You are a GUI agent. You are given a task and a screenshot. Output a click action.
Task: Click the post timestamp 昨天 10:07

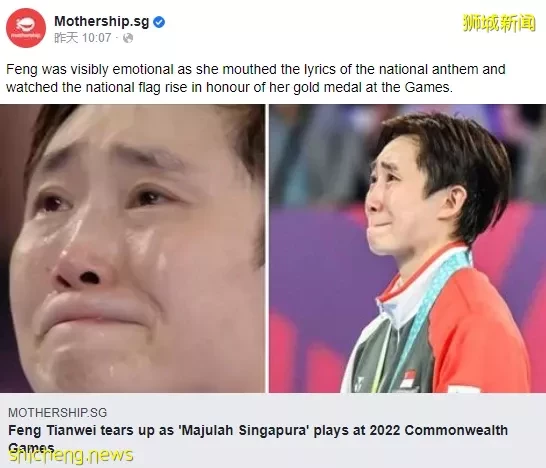[83, 38]
